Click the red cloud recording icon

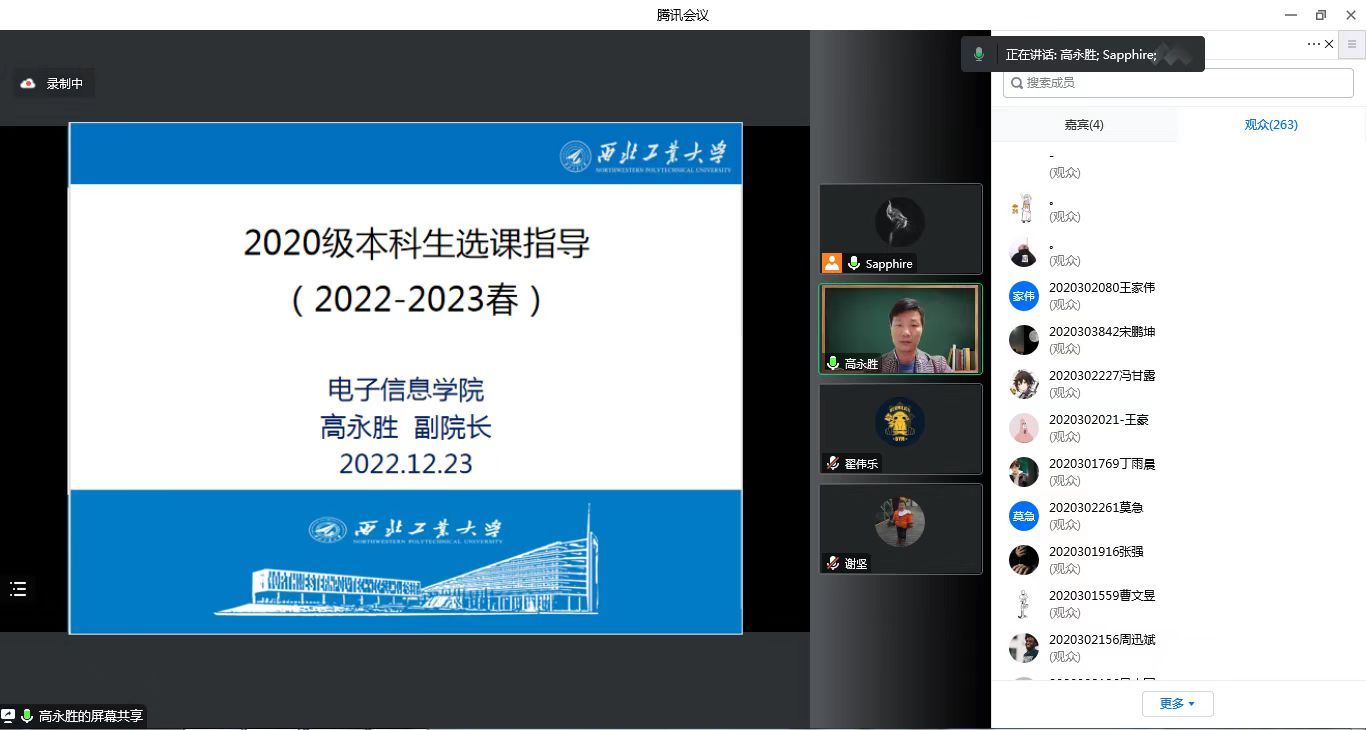[x=28, y=84]
